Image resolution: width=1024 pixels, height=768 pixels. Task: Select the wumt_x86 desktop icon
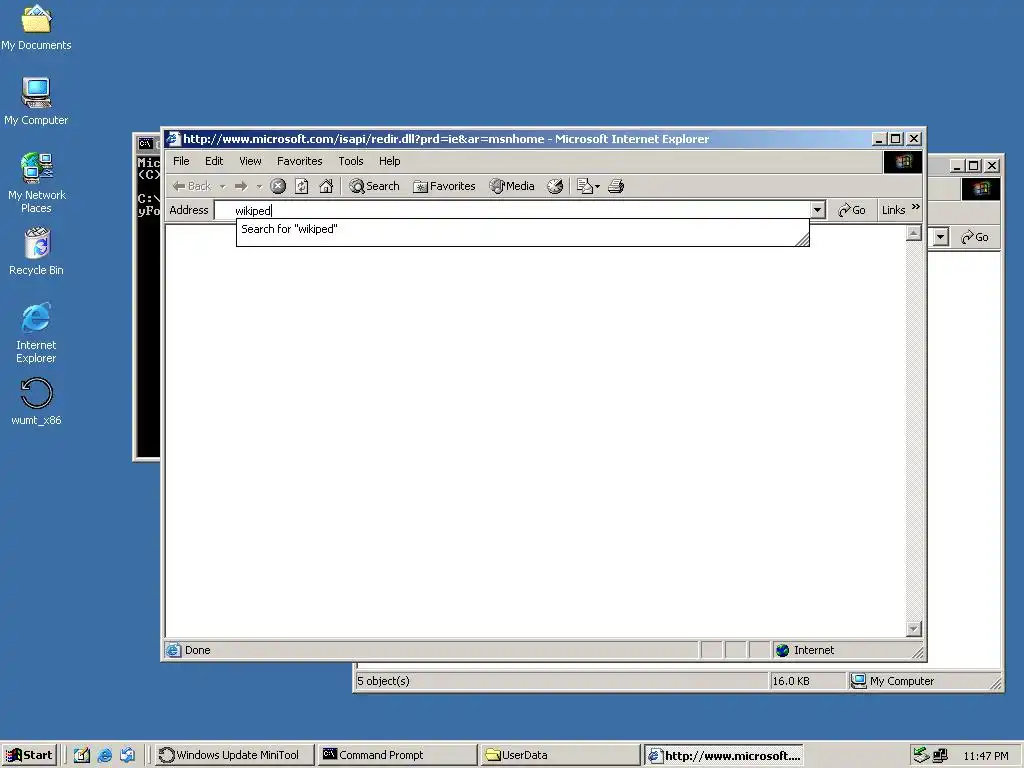pos(36,402)
